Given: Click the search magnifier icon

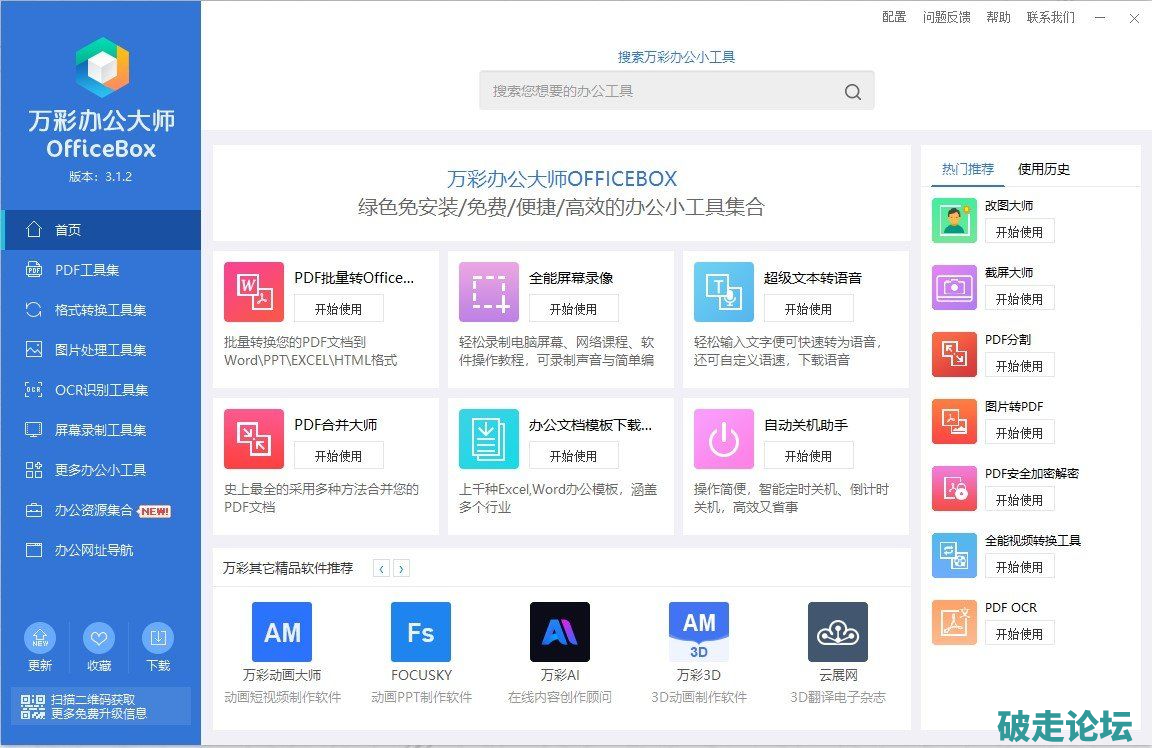Looking at the screenshot, I should coord(852,92).
